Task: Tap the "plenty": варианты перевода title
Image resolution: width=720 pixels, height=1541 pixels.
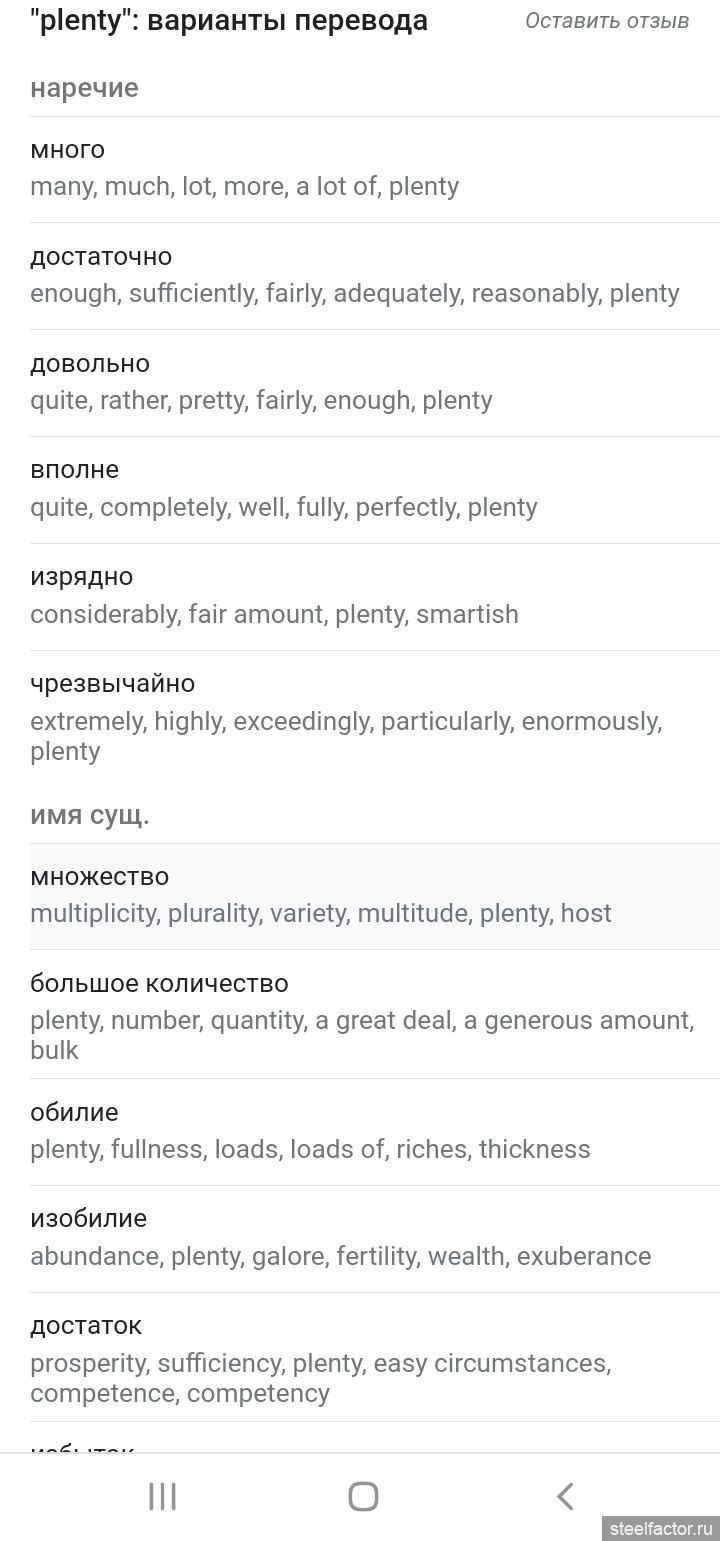Action: pyautogui.click(x=229, y=21)
